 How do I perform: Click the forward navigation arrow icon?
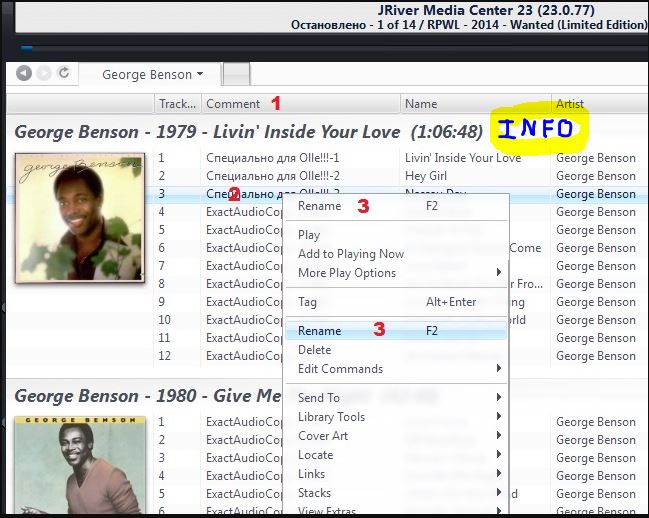point(43,73)
